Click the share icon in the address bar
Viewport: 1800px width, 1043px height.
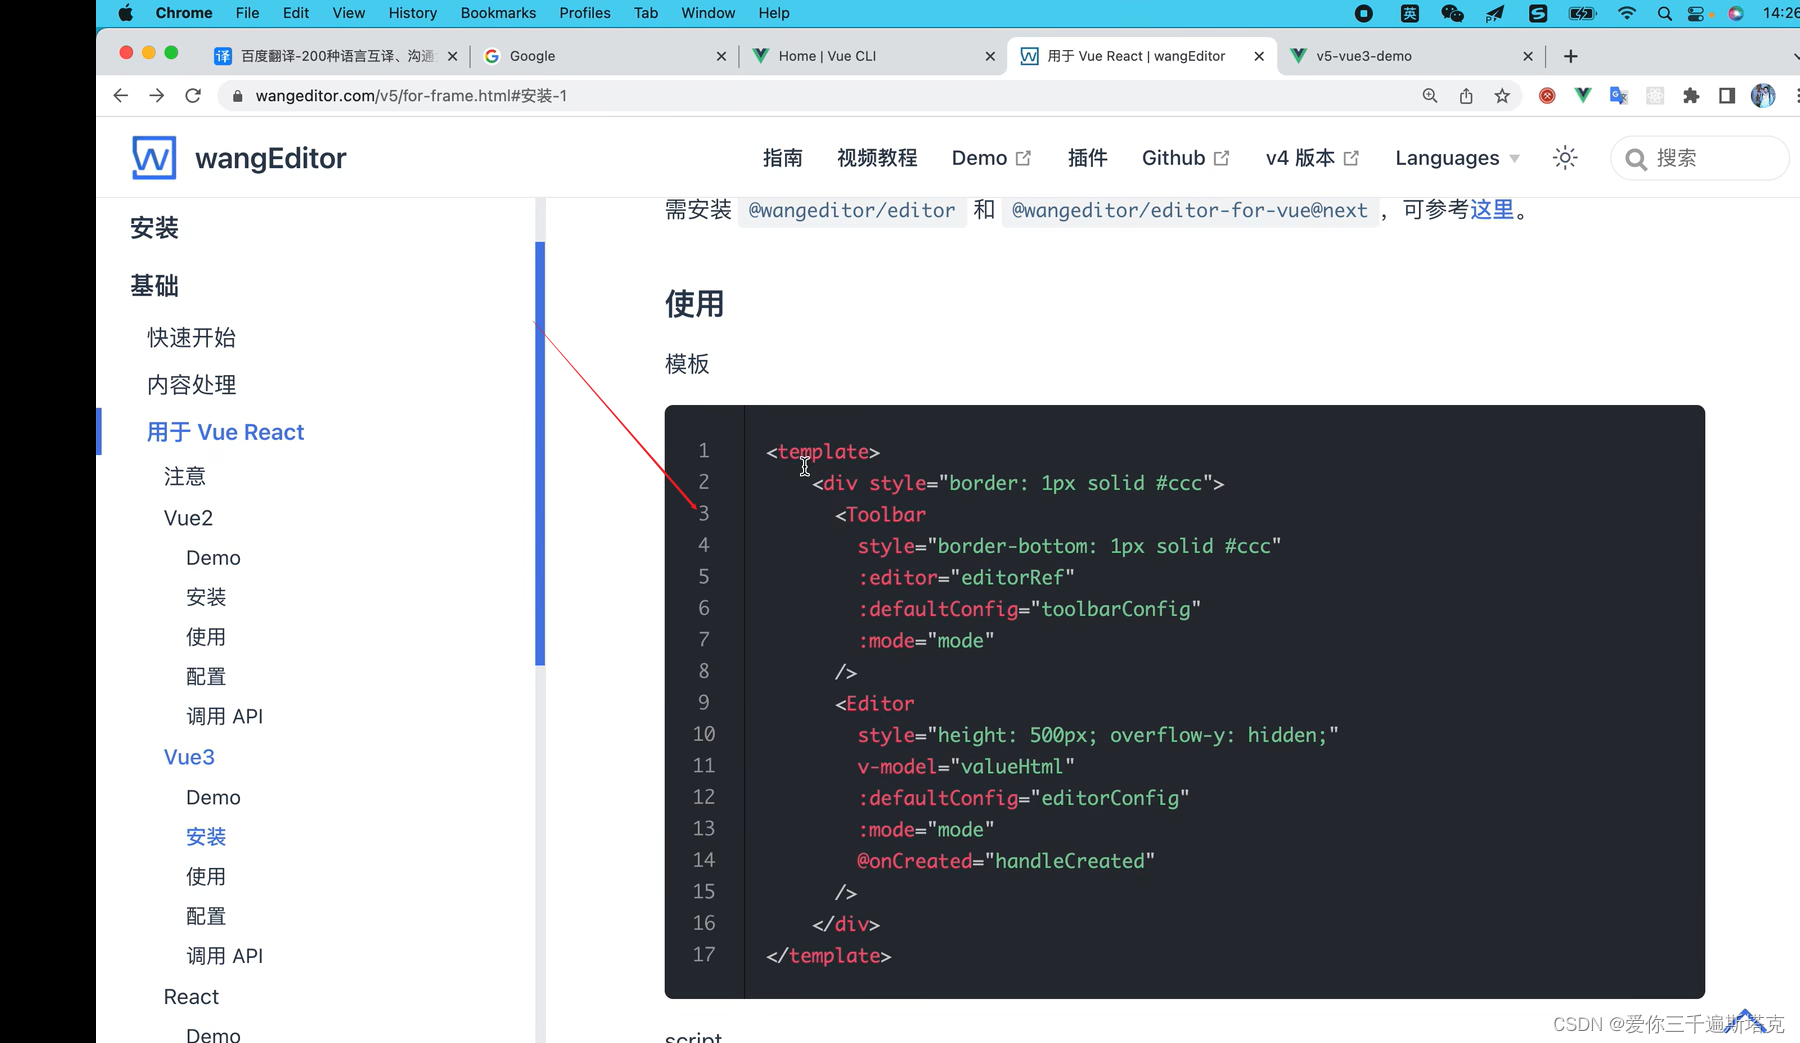click(x=1466, y=96)
